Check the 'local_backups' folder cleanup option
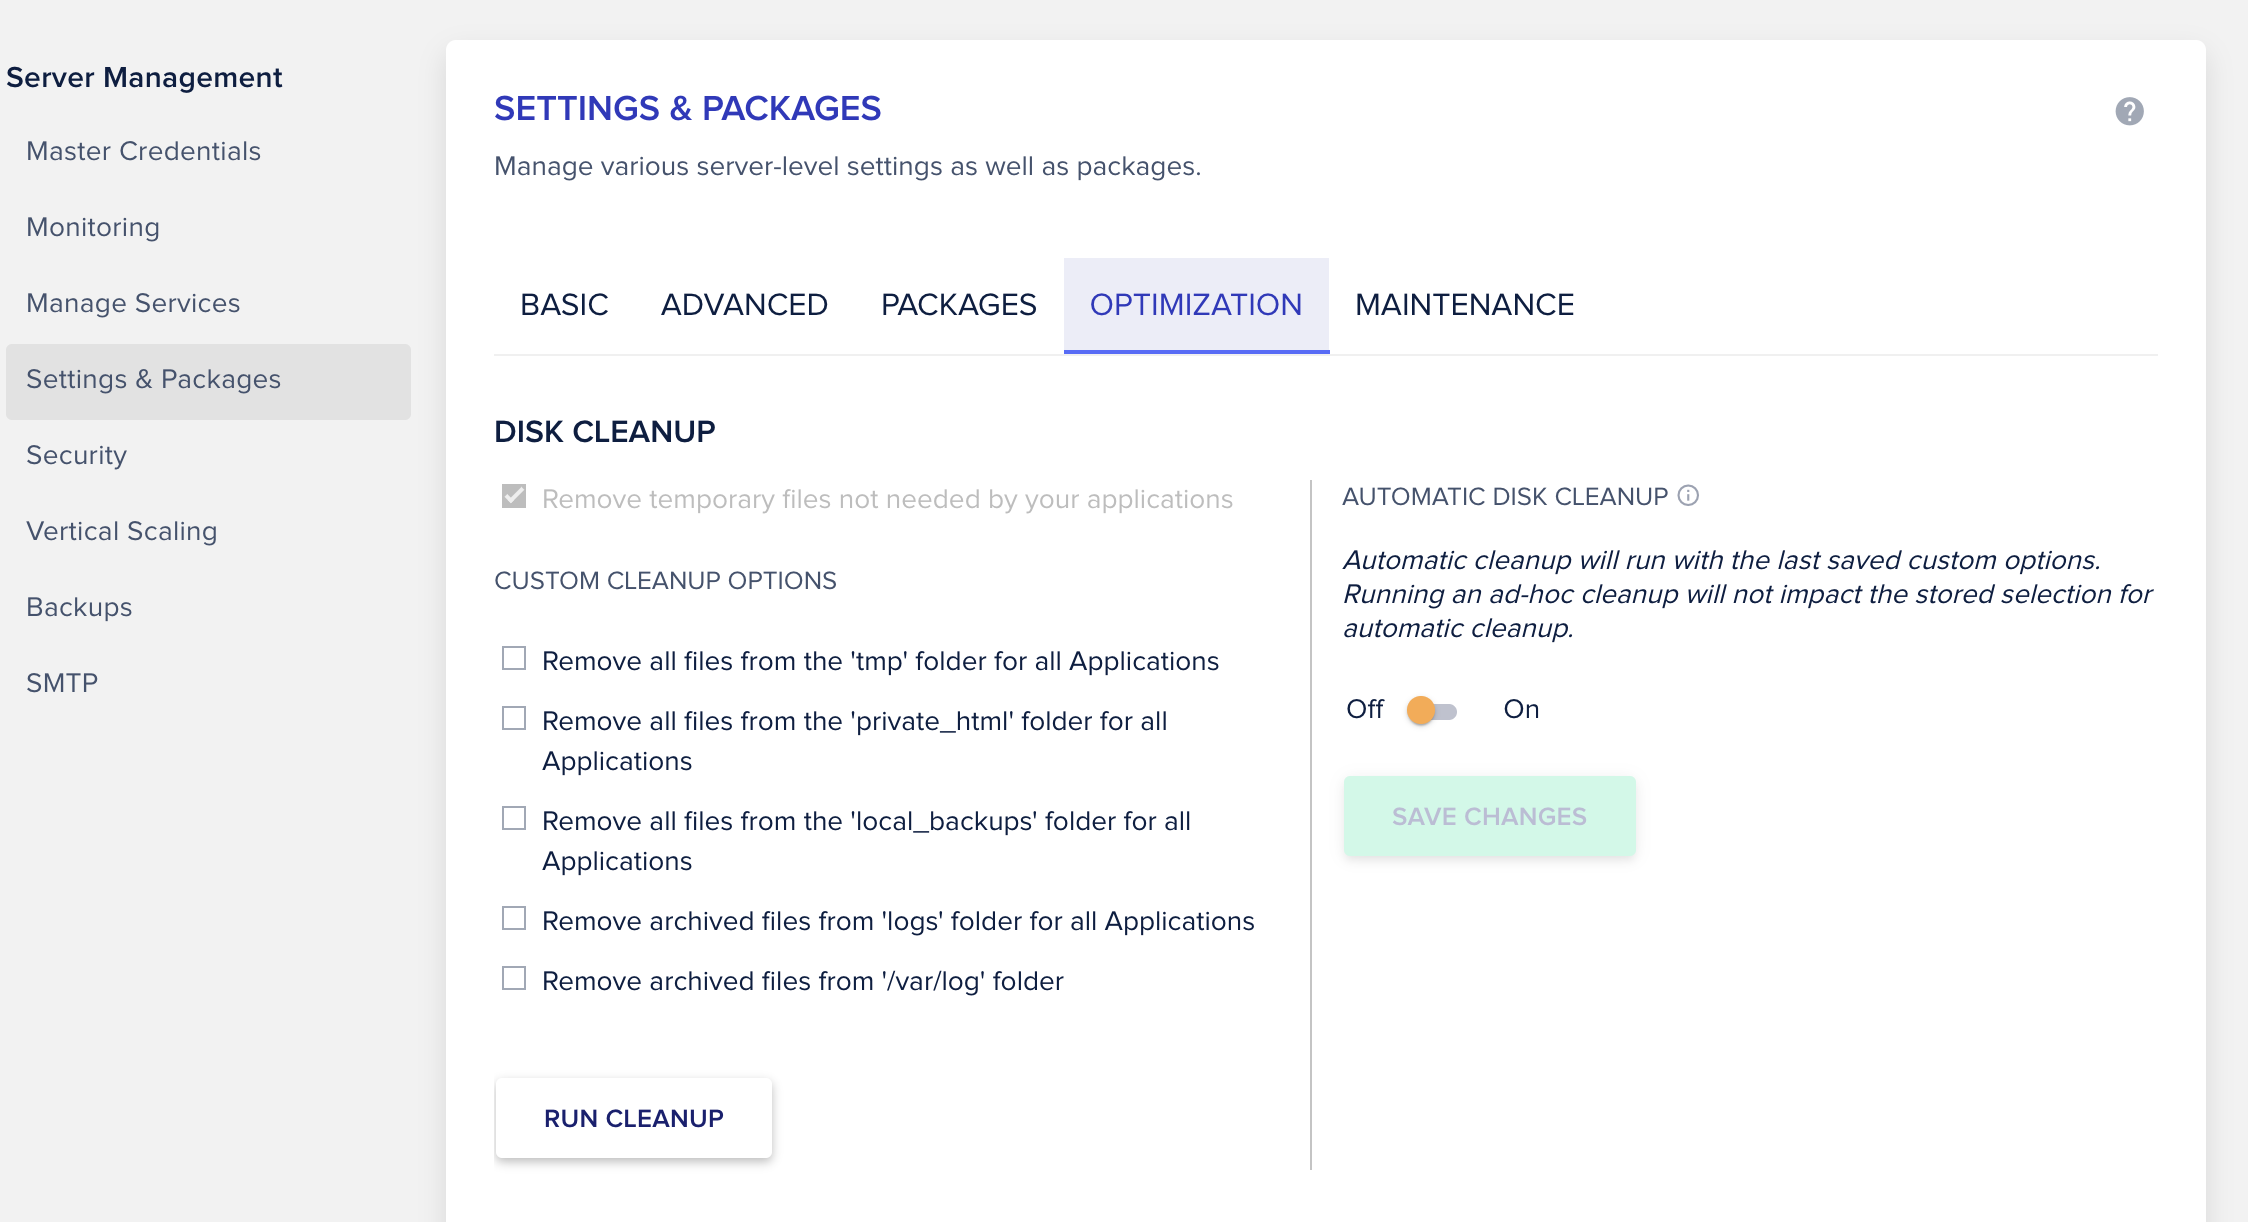The image size is (2248, 1222). pyautogui.click(x=514, y=819)
